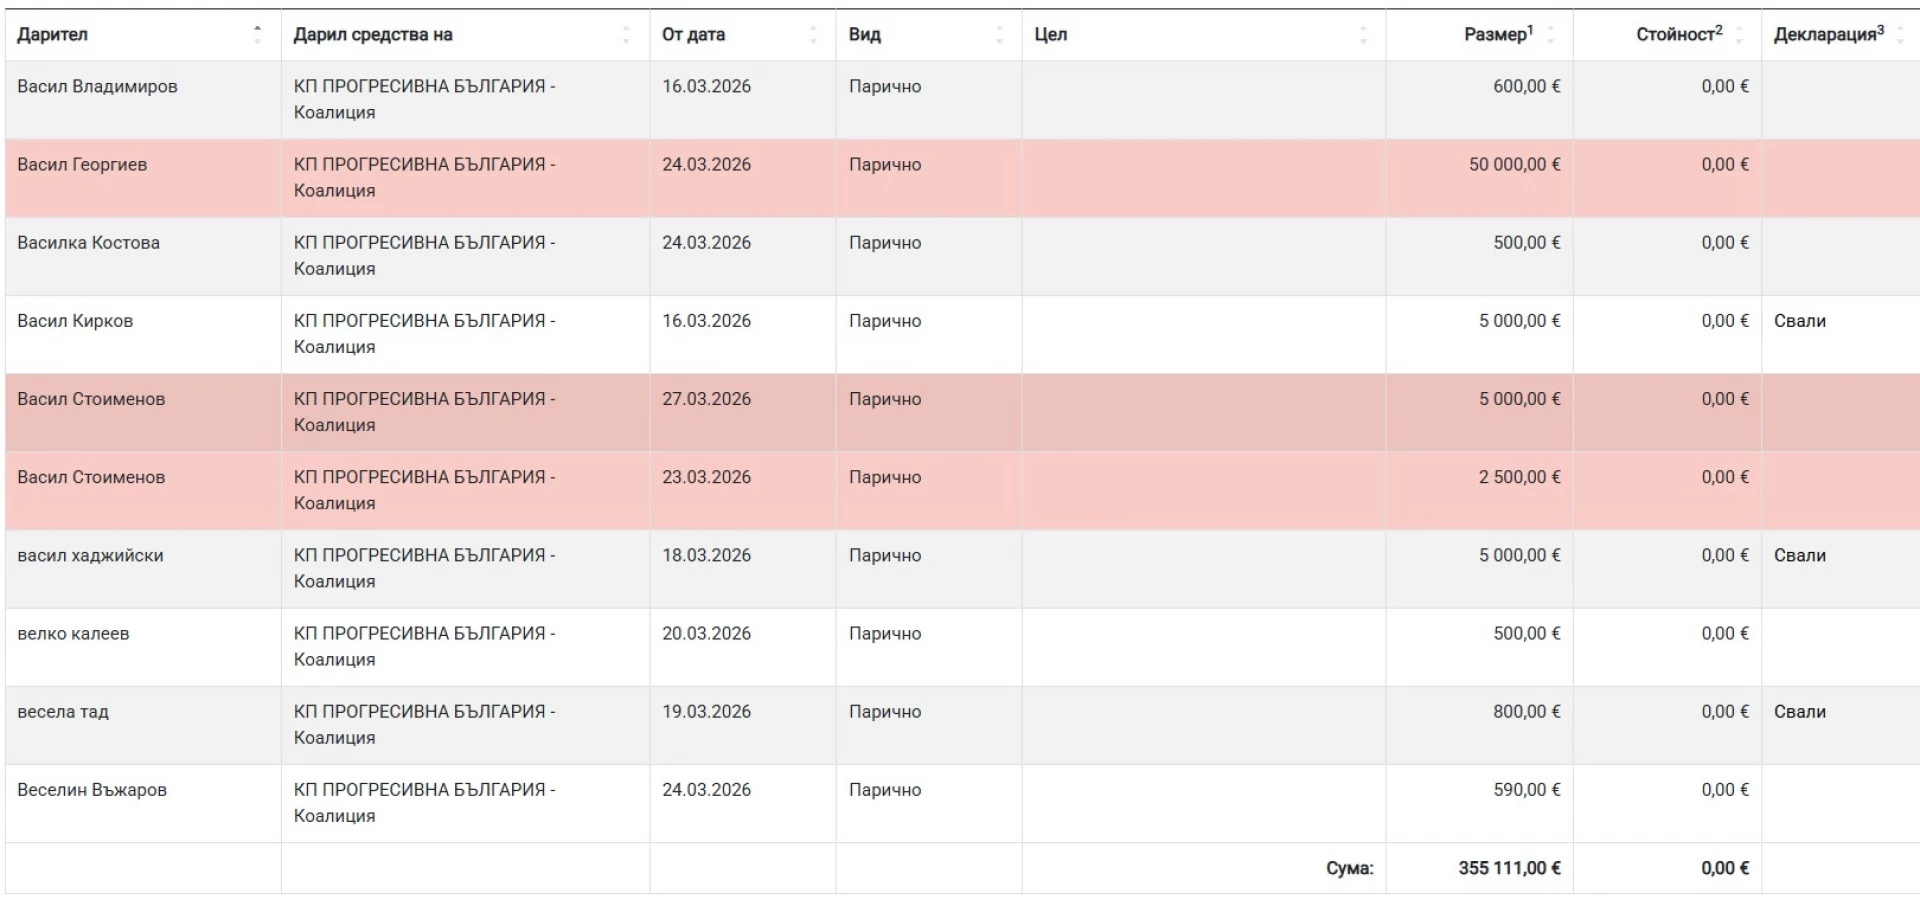
Task: Select the Веселин Въжаров donor name cell
Action: click(92, 790)
